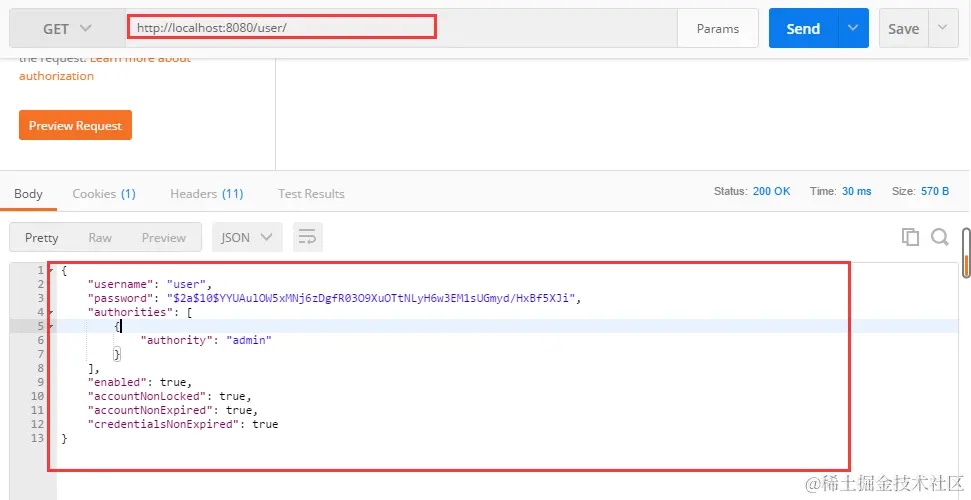Open the Test Results tab

coord(311,194)
